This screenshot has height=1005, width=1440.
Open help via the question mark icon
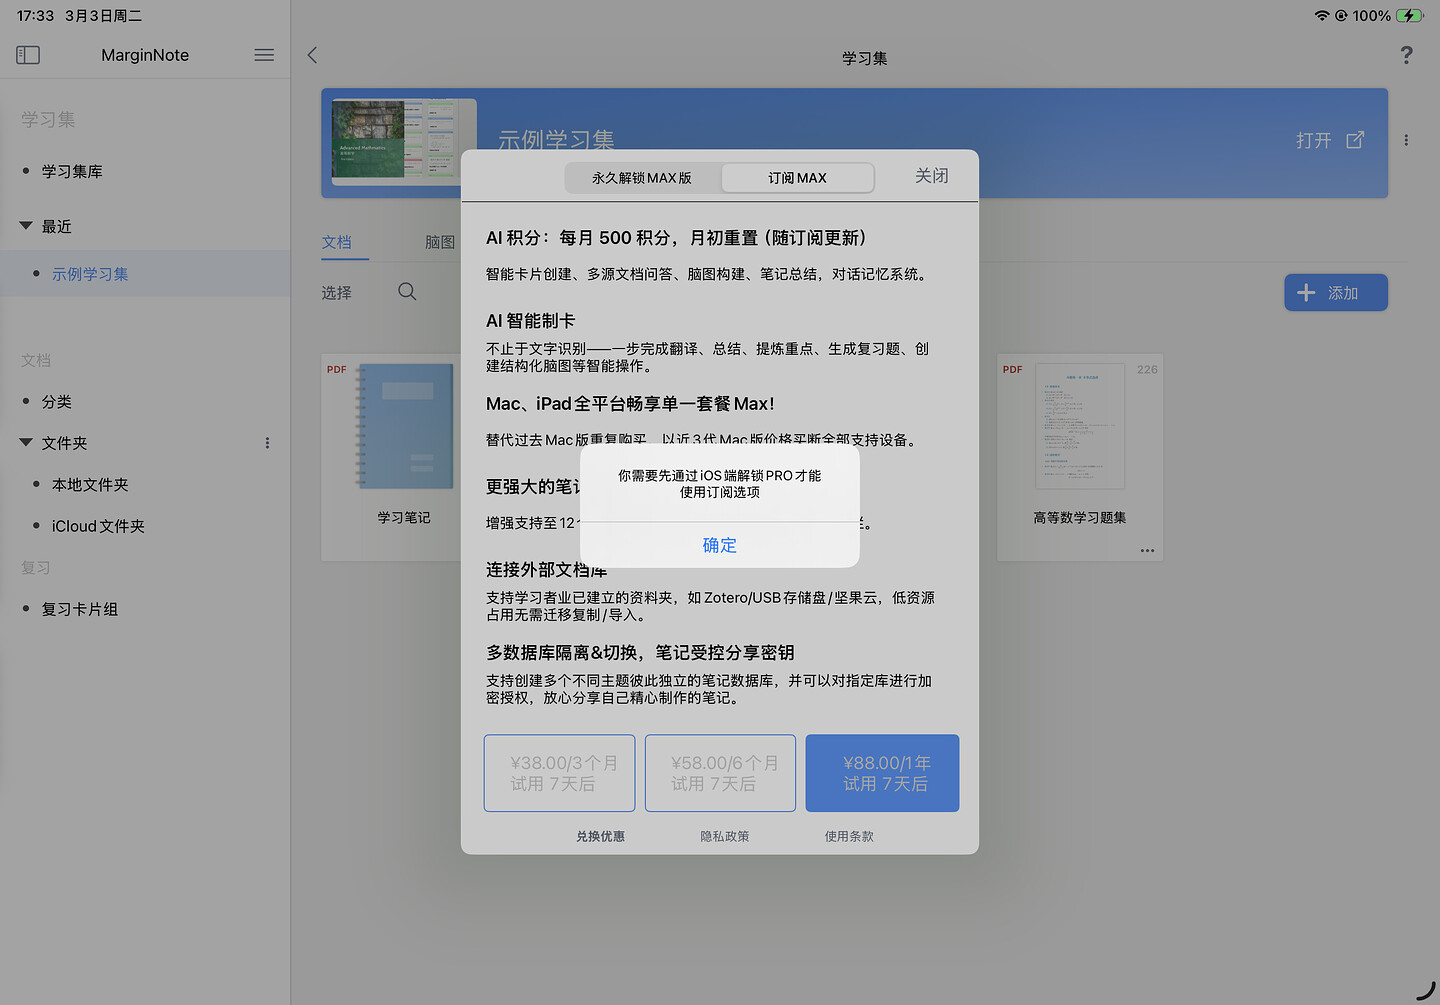[1406, 55]
